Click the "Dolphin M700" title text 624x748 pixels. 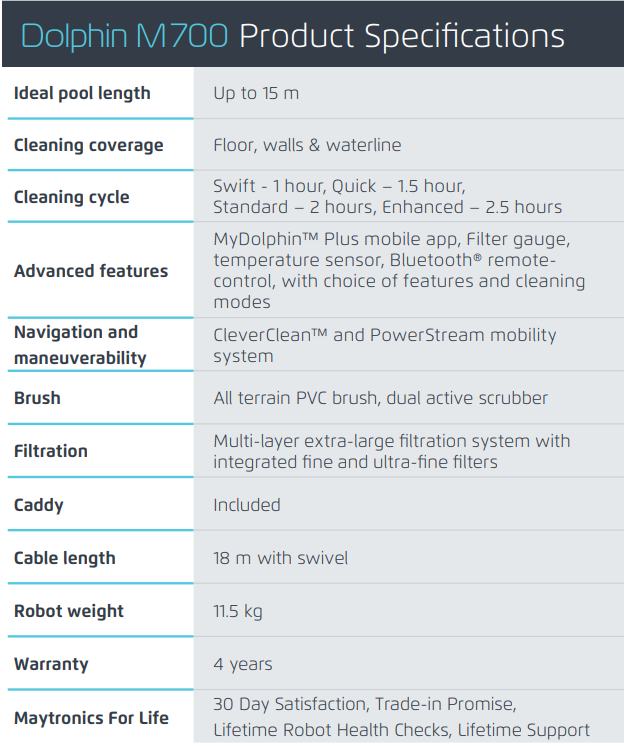(124, 36)
